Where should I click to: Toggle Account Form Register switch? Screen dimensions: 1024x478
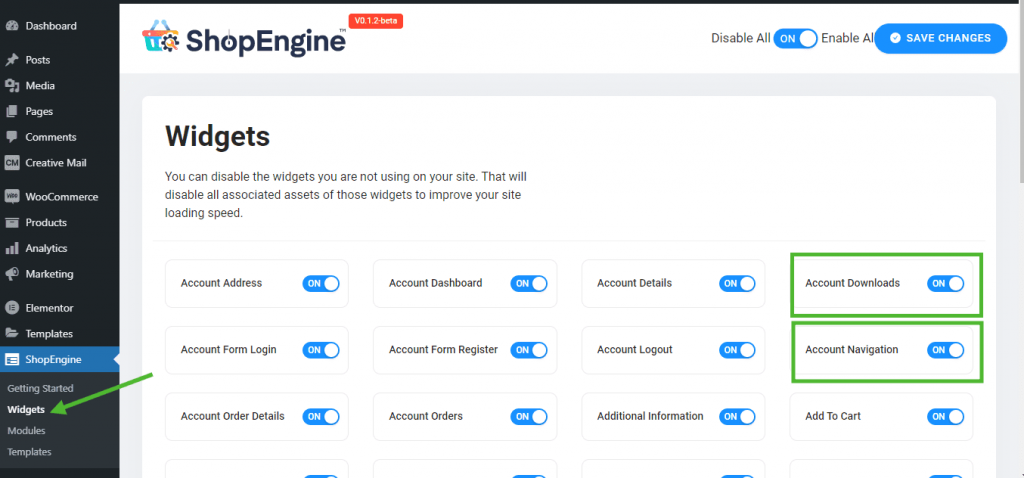(x=529, y=350)
